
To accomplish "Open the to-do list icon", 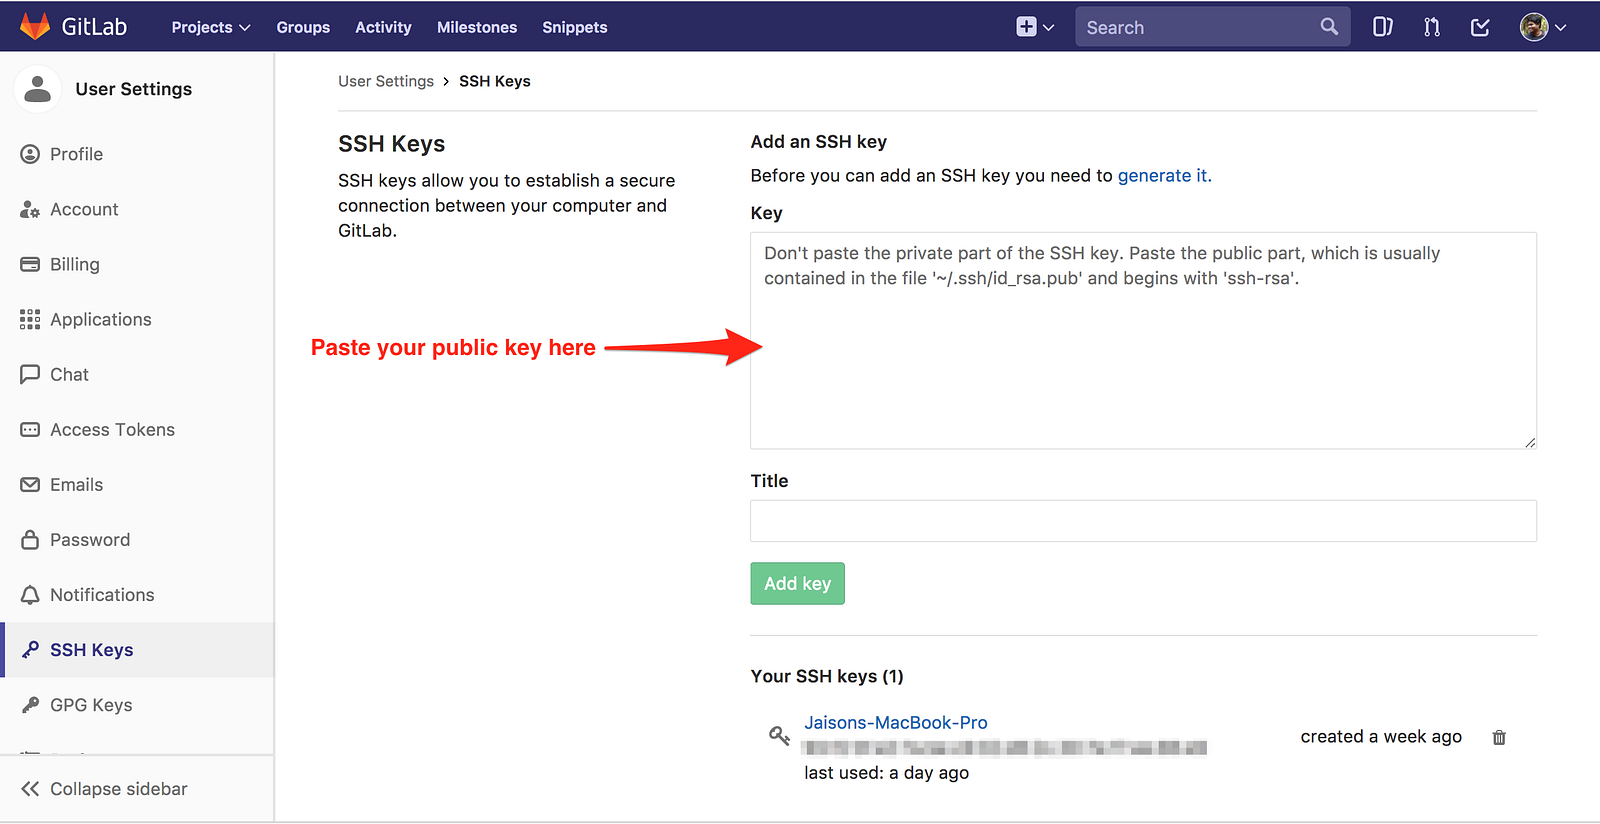I will [x=1481, y=27].
